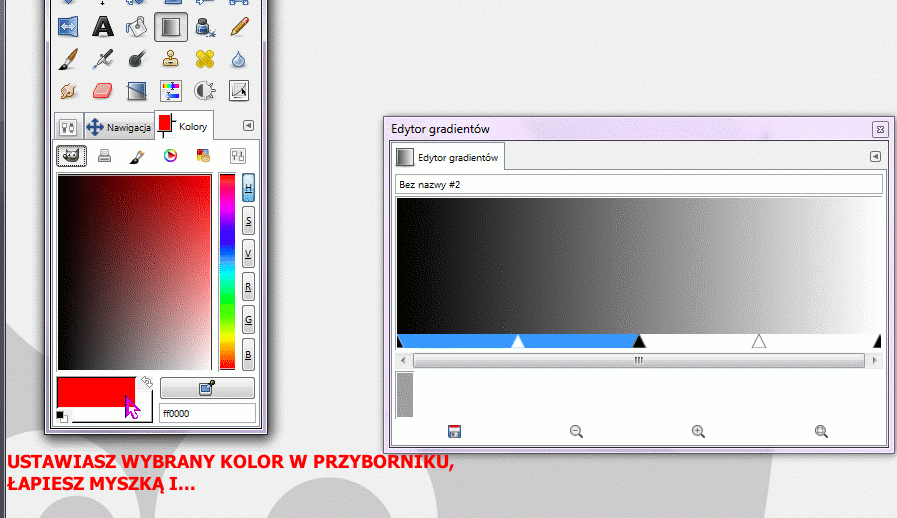Select the R red channel button
Viewport: 897px width, 518px height.
click(x=248, y=286)
